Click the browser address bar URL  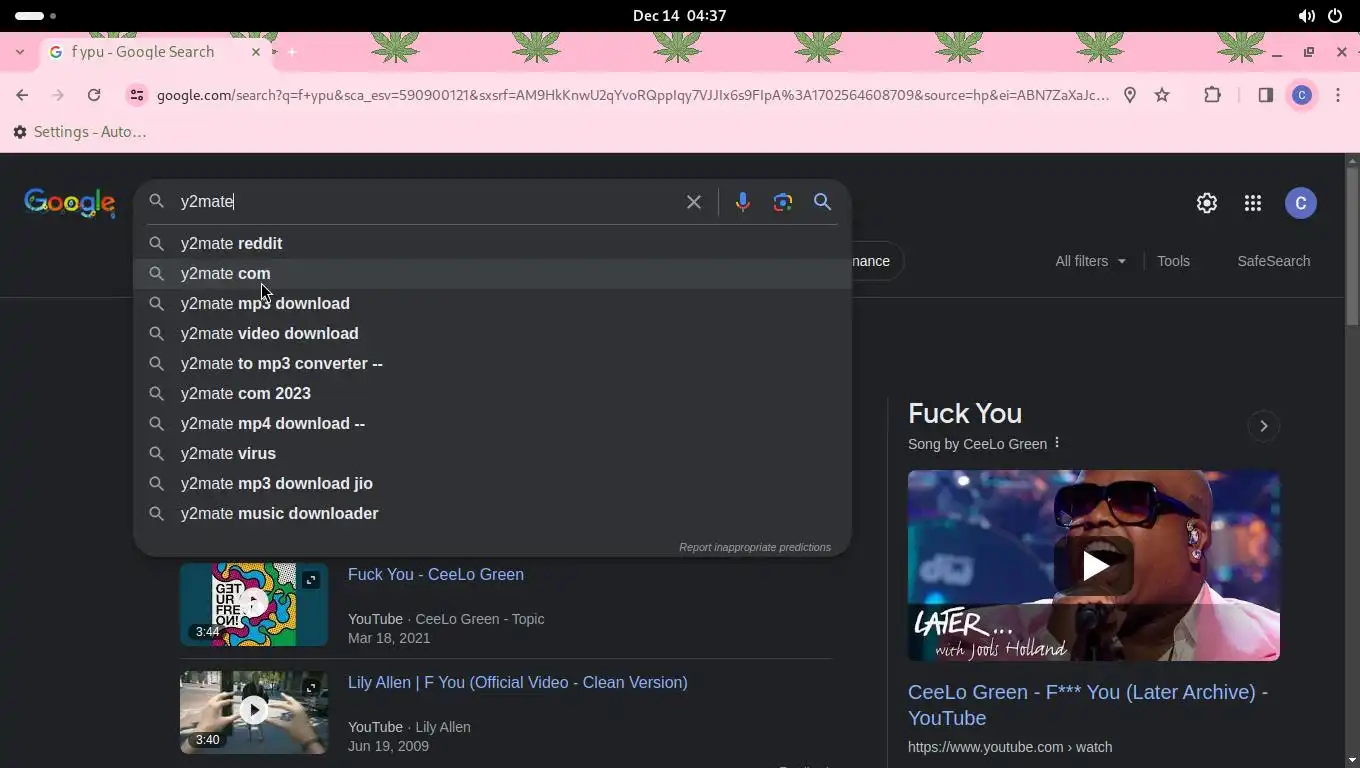click(x=632, y=95)
